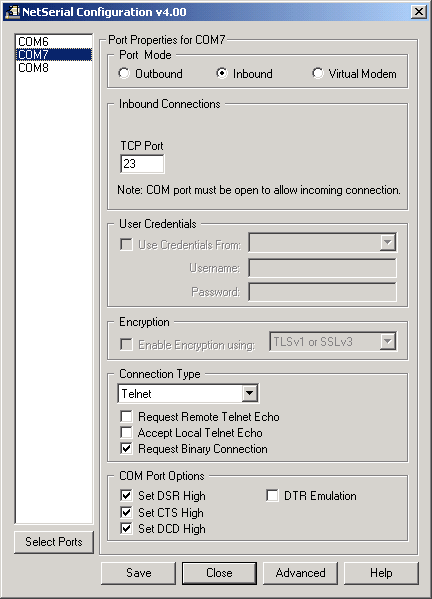Open the Connection Type Telnet dropdown
Screen dimensions: 432x599
click(x=188, y=393)
